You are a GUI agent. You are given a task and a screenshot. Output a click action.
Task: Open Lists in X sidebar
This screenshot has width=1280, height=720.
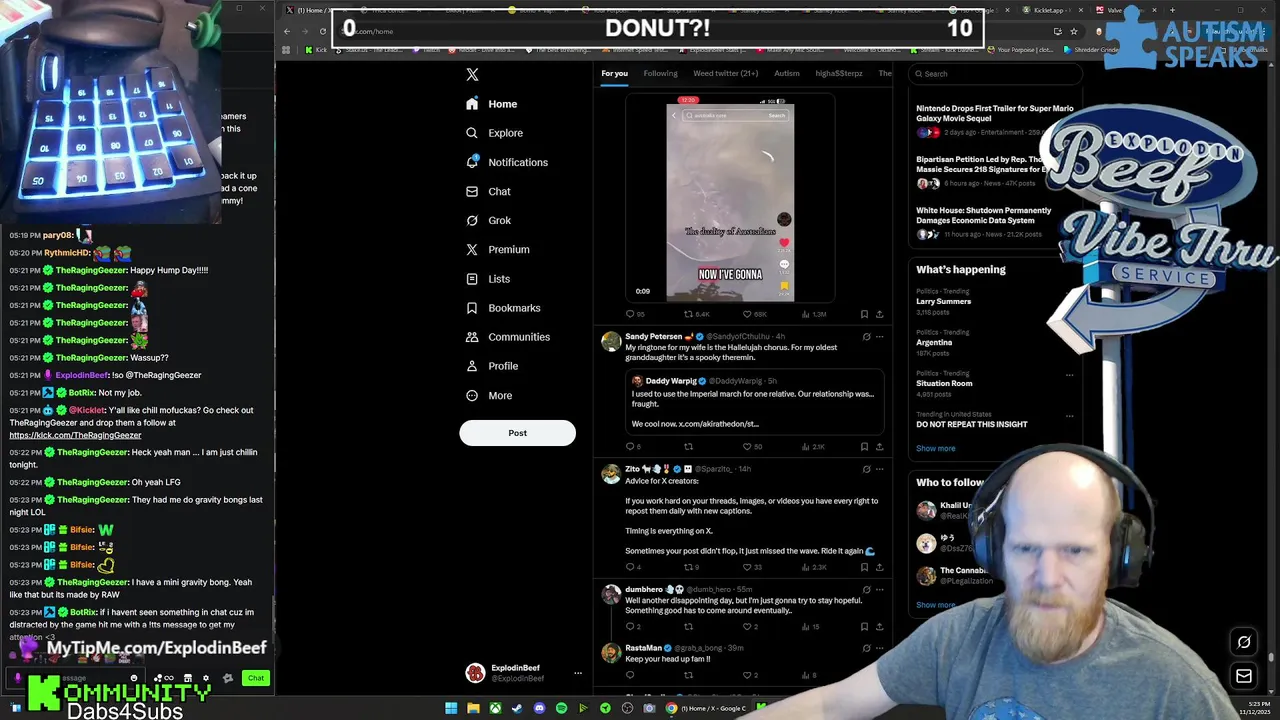click(487, 279)
